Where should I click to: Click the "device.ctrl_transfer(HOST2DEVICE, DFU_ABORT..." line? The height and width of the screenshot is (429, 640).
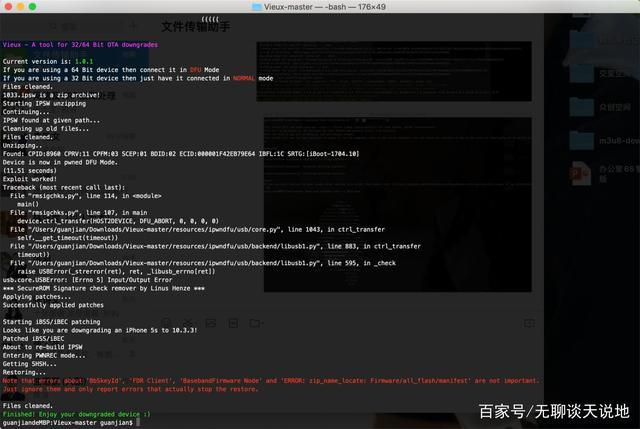click(118, 221)
